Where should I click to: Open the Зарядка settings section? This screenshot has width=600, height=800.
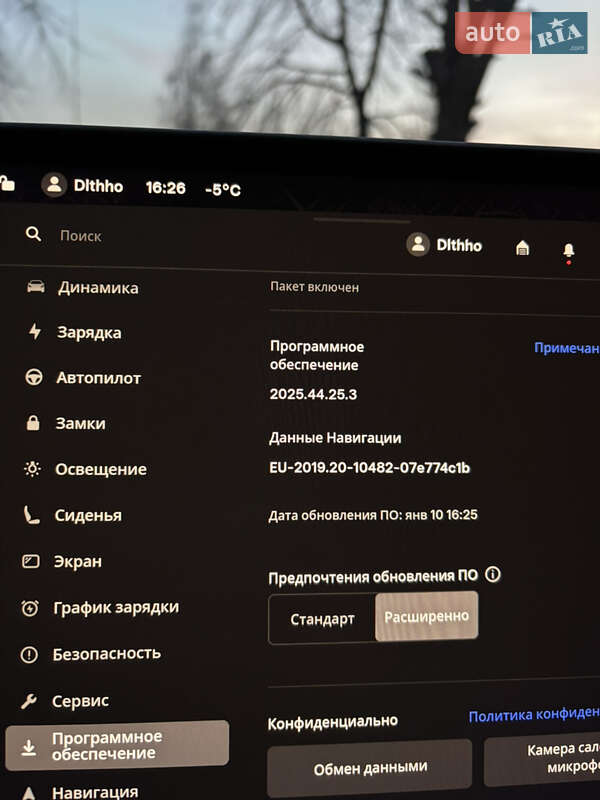89,333
